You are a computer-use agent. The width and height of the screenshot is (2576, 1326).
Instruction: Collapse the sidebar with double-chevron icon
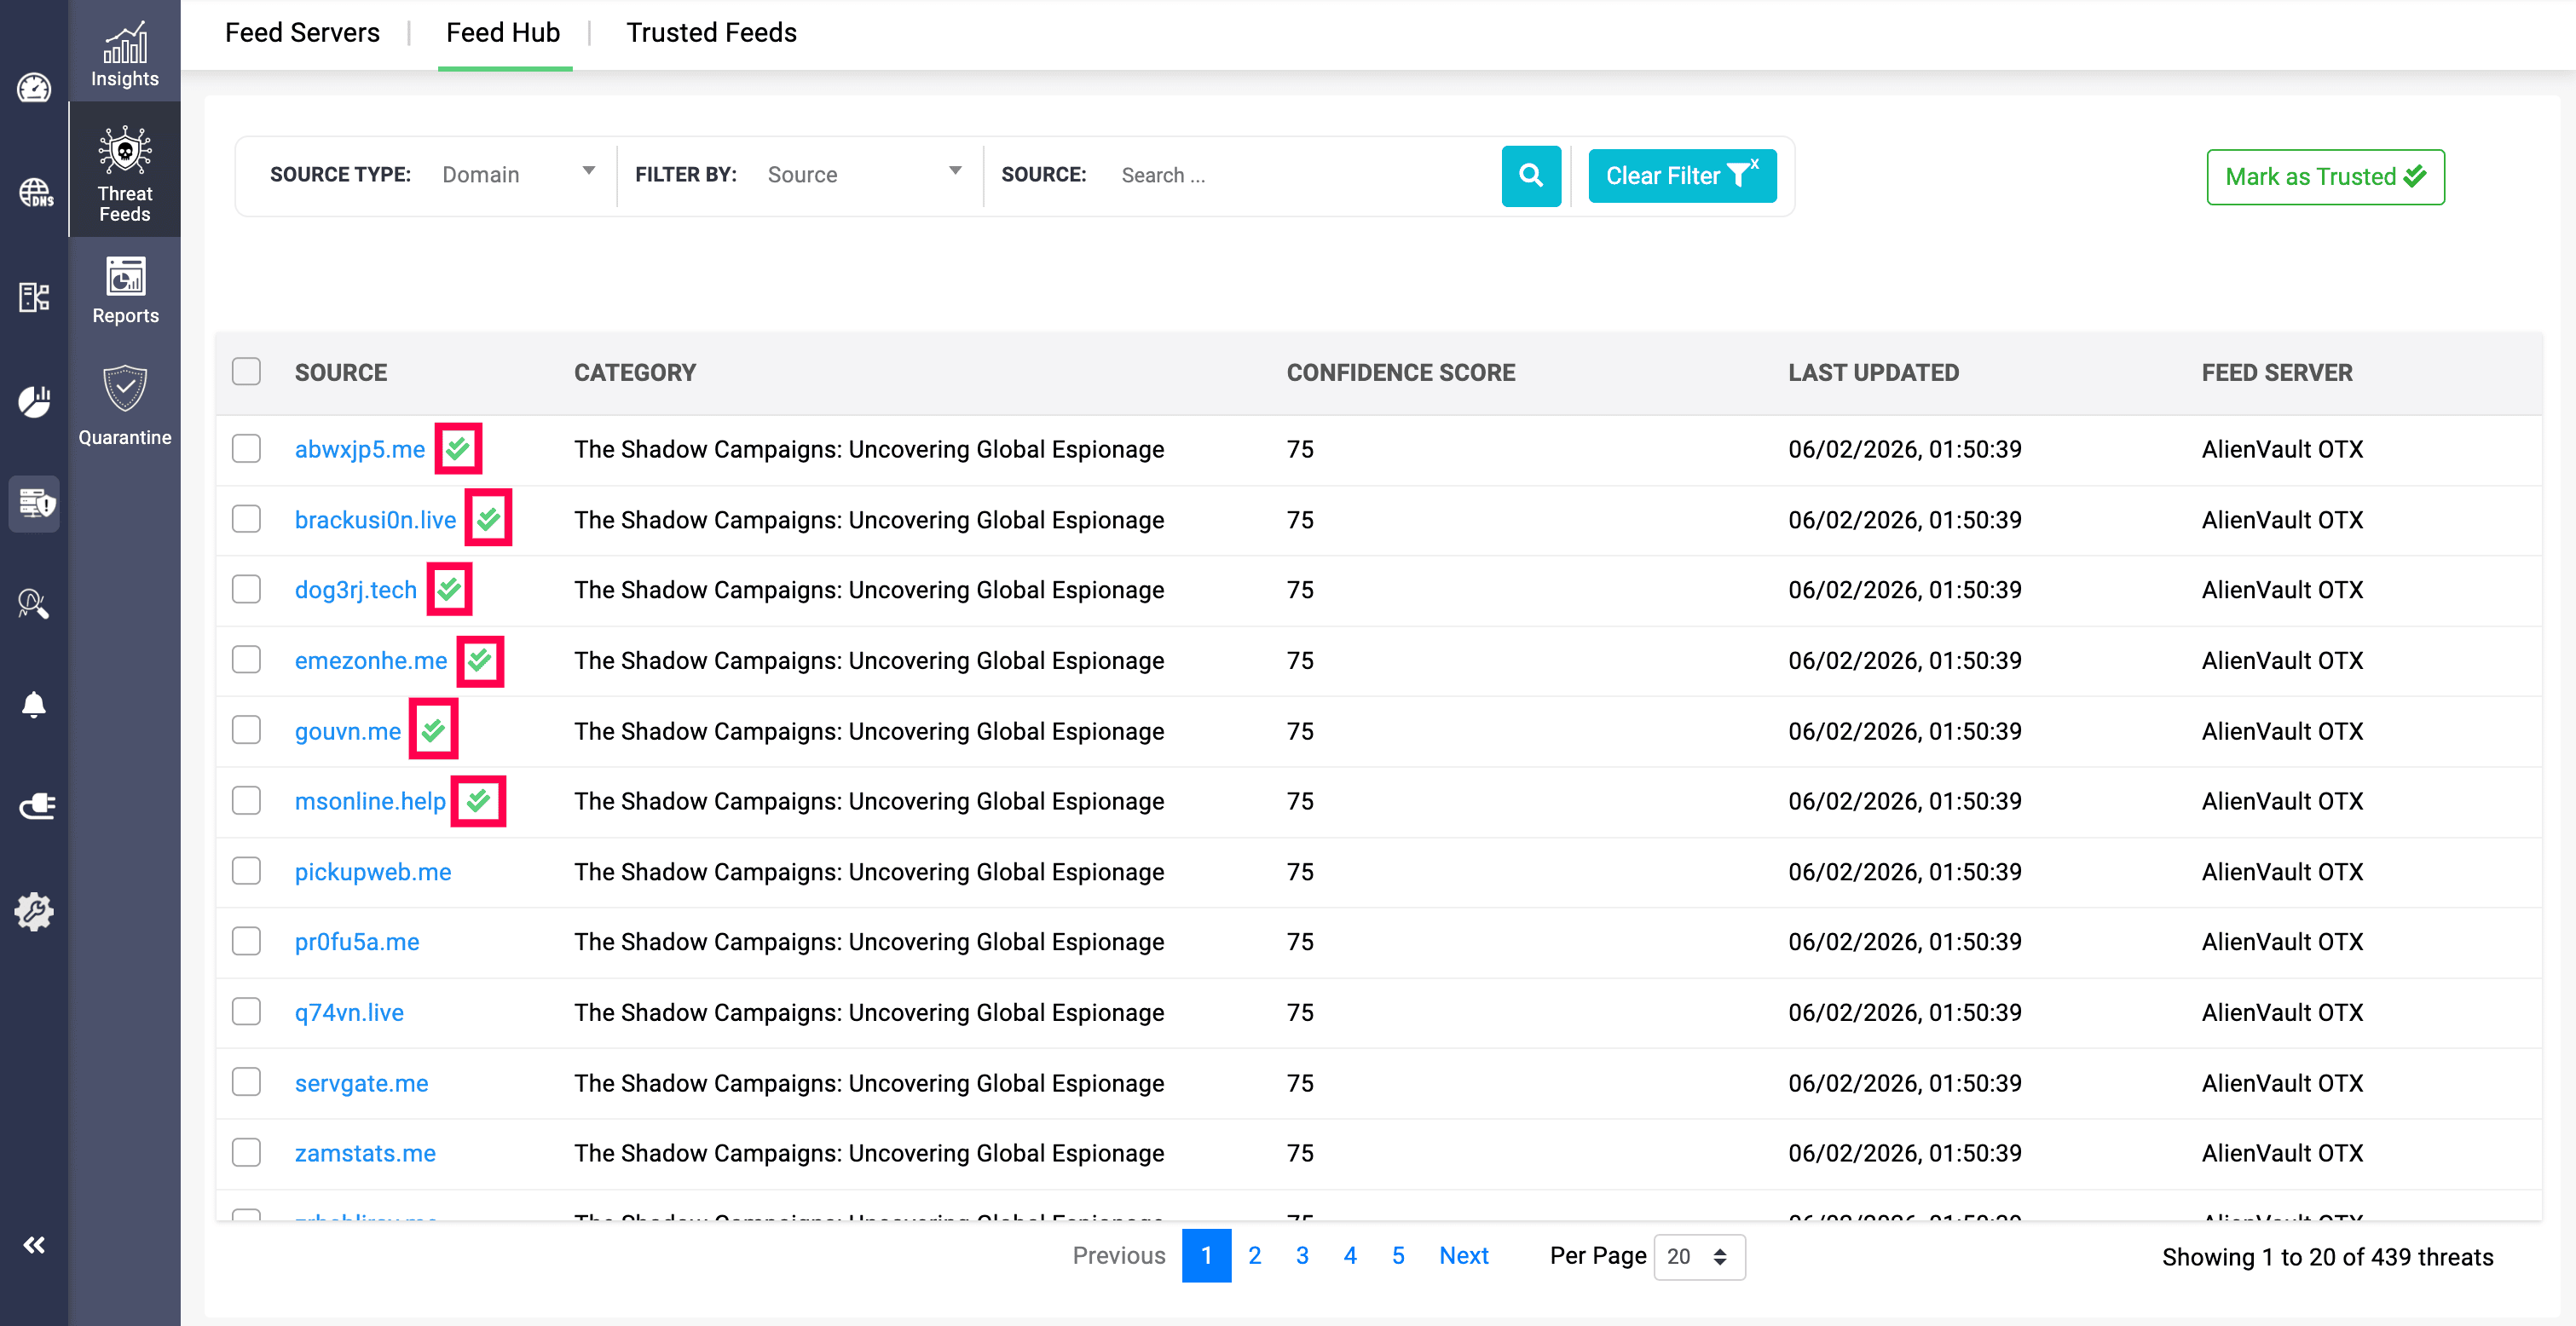click(34, 1245)
